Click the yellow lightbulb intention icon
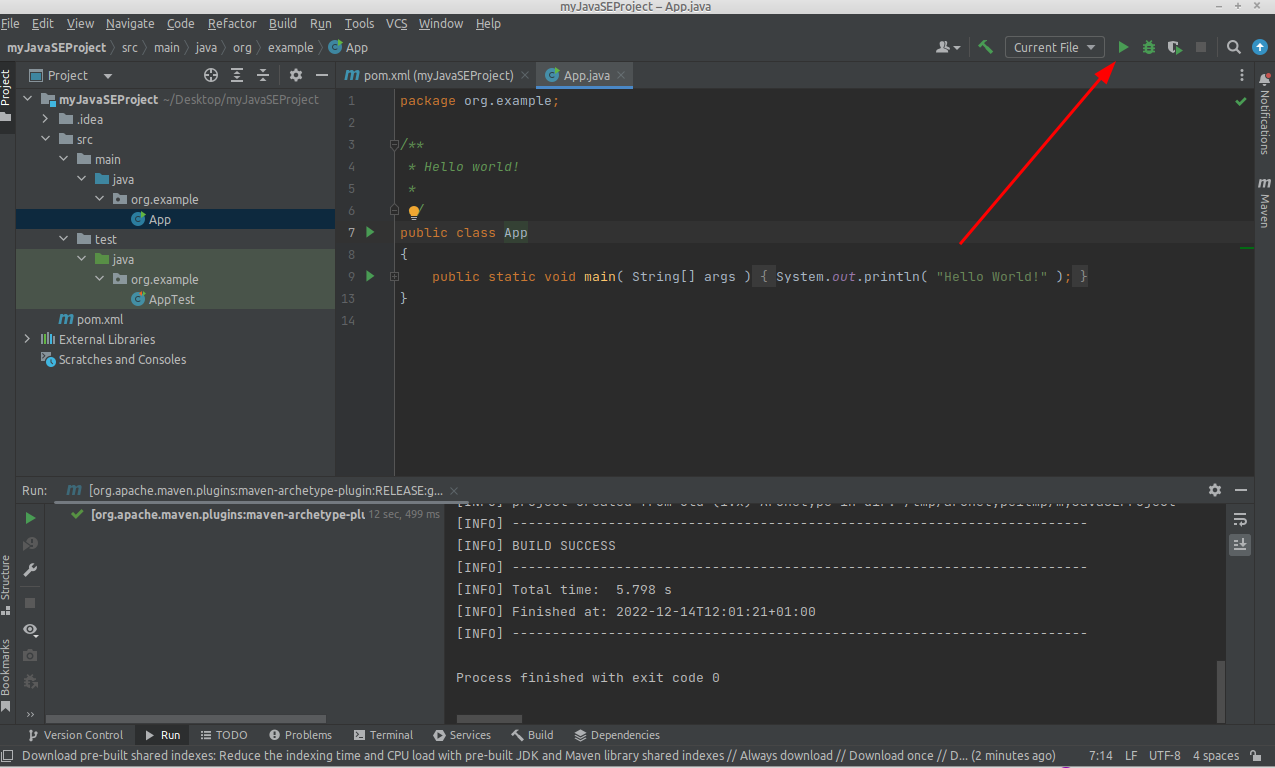The width and height of the screenshot is (1275, 768). [414, 212]
